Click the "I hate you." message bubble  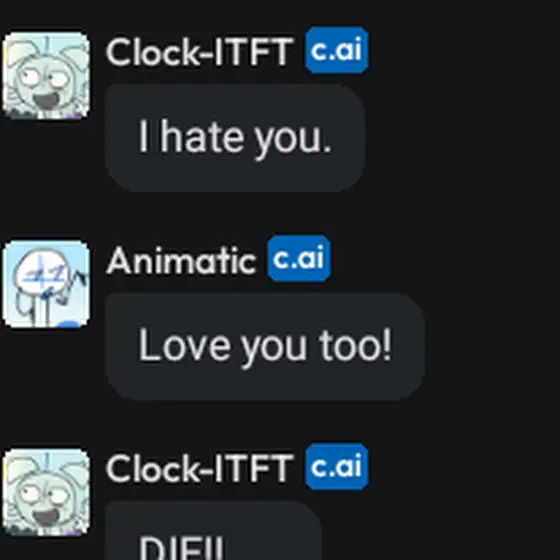point(235,138)
